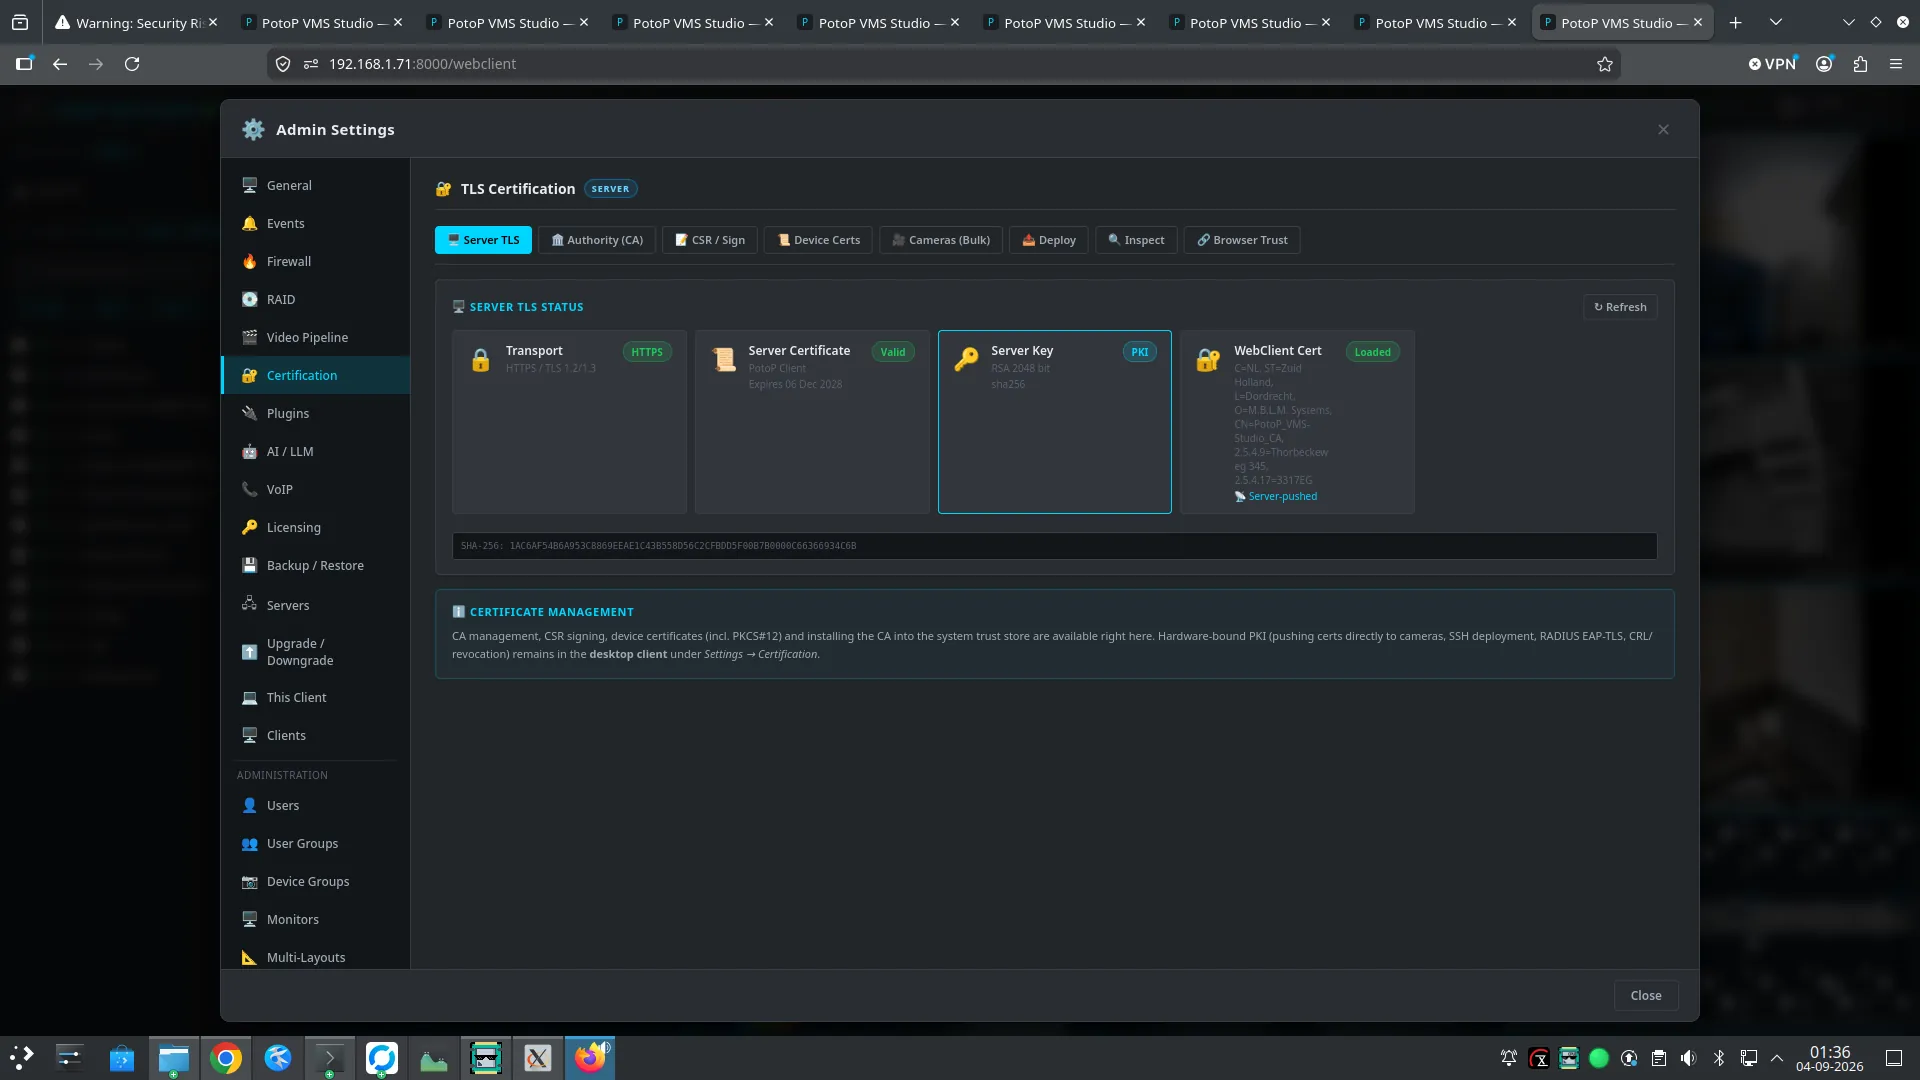The width and height of the screenshot is (1920, 1080).
Task: Switch to the Browser Trust tab
Action: point(1242,240)
